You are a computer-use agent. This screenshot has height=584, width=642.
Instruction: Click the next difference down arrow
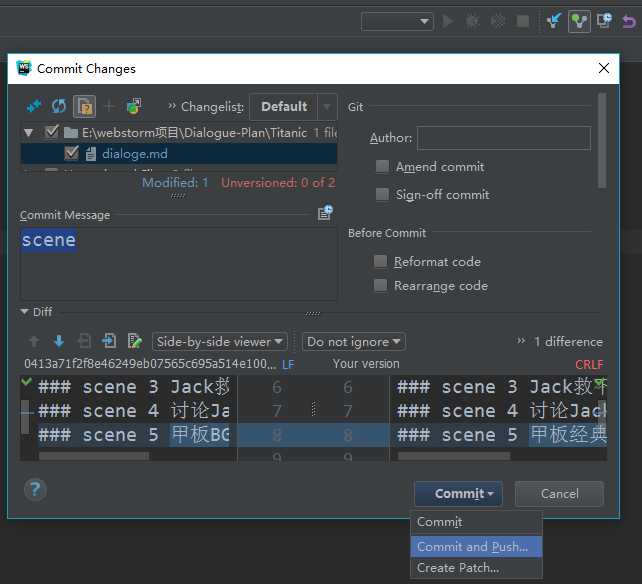click(x=59, y=341)
